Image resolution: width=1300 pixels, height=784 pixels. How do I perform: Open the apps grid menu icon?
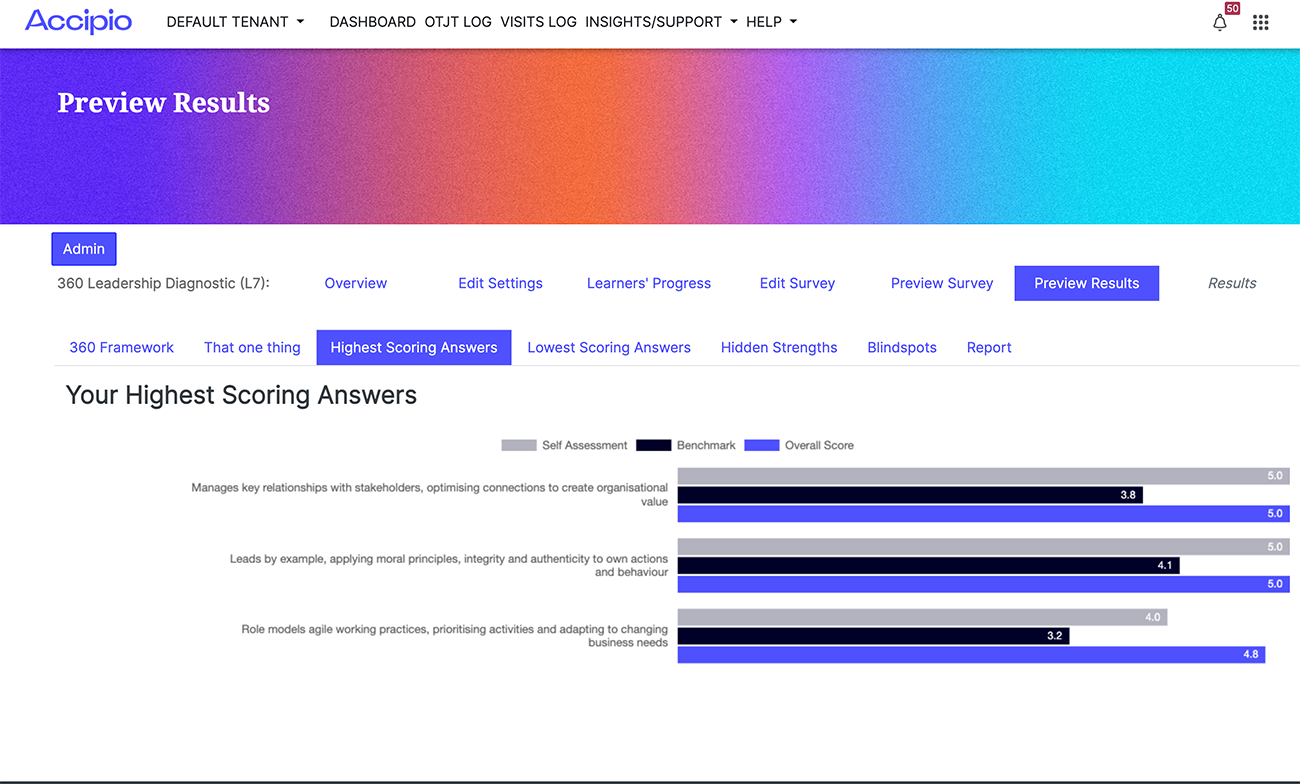(x=1260, y=23)
